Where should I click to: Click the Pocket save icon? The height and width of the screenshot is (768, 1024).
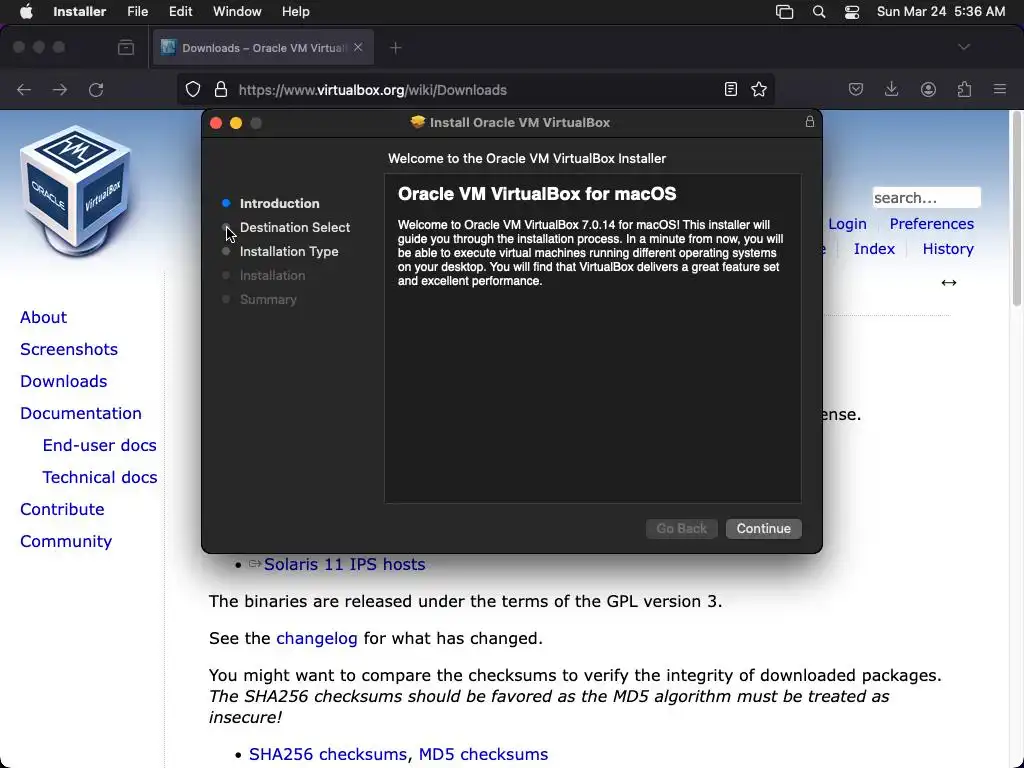(856, 89)
